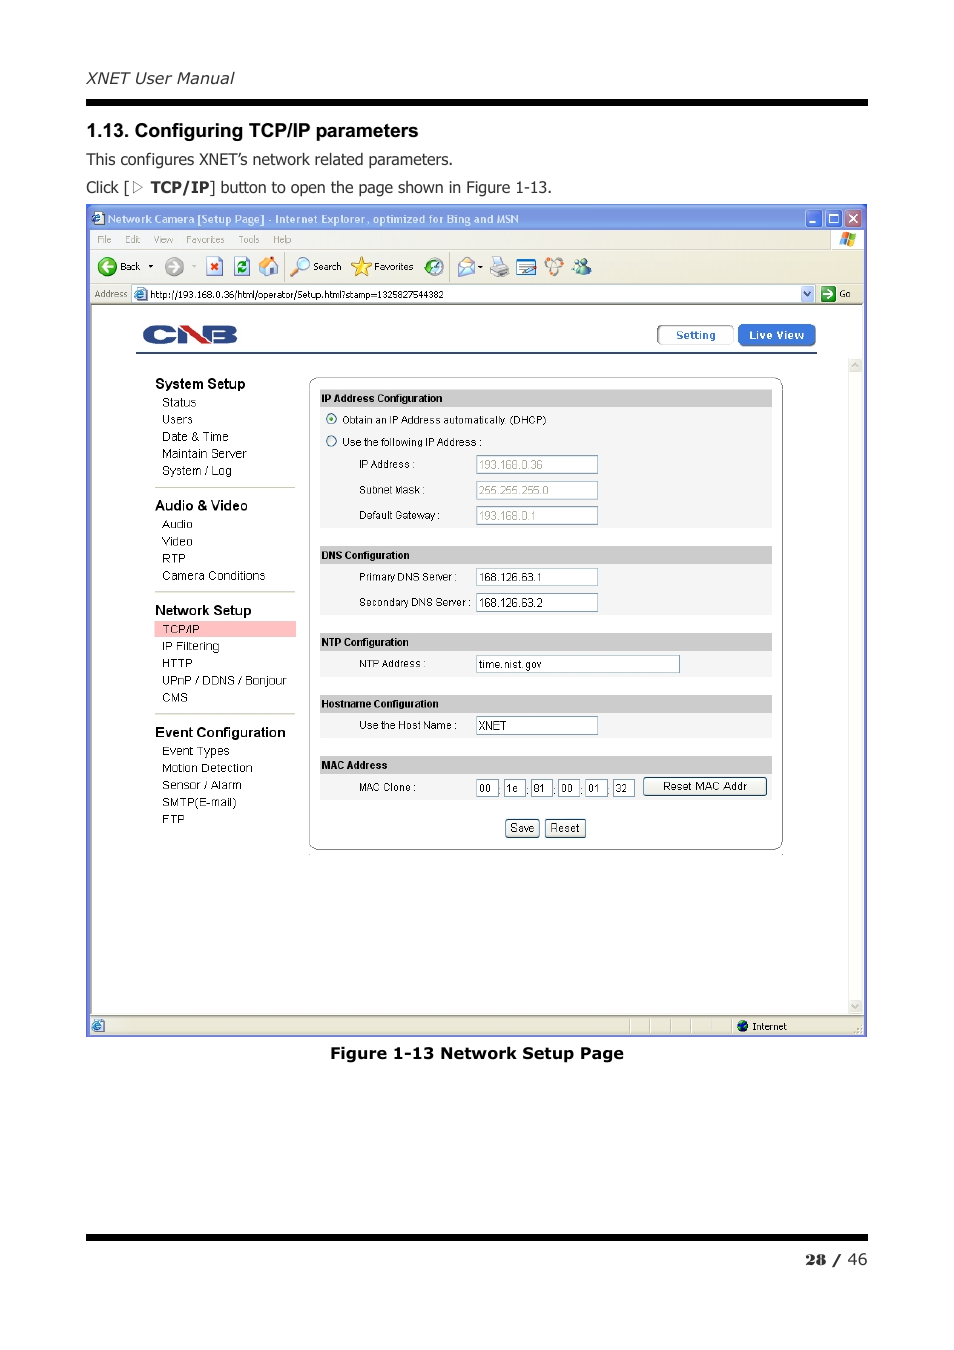Click the IE Back arrow icon
Image resolution: width=954 pixels, height=1350 pixels.
(107, 267)
